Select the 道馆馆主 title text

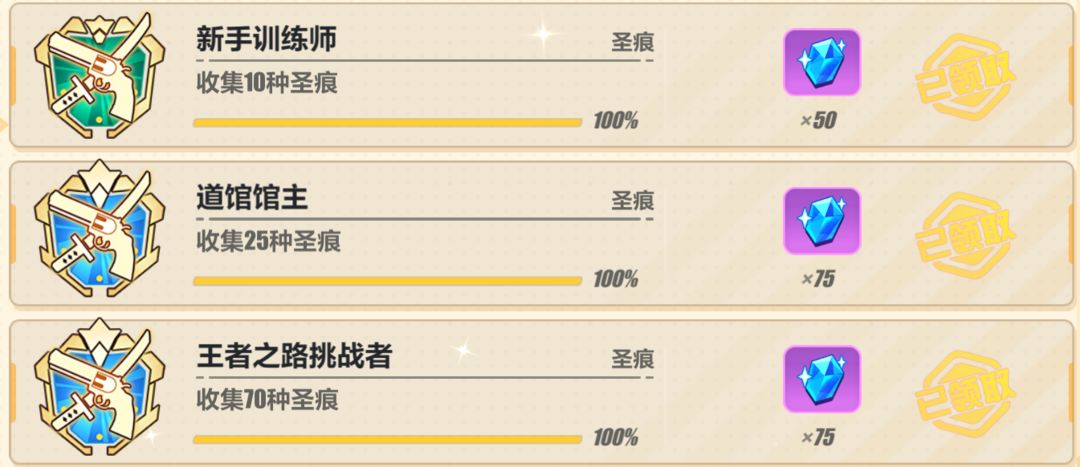click(251, 198)
